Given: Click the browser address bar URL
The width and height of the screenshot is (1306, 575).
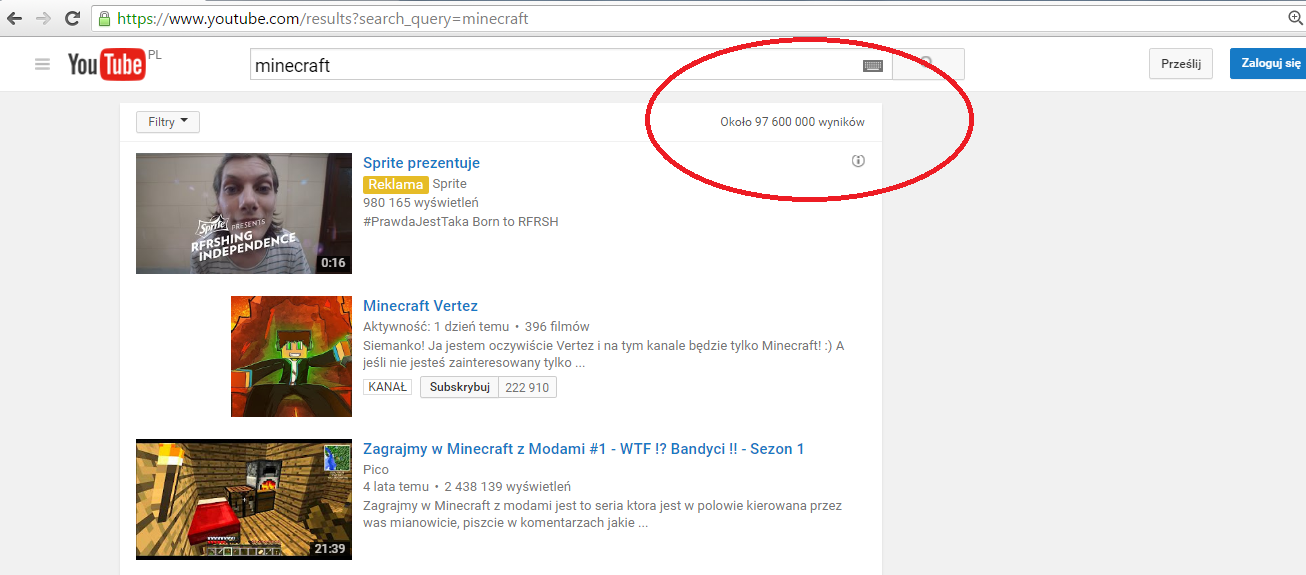Looking at the screenshot, I should coord(323,18).
